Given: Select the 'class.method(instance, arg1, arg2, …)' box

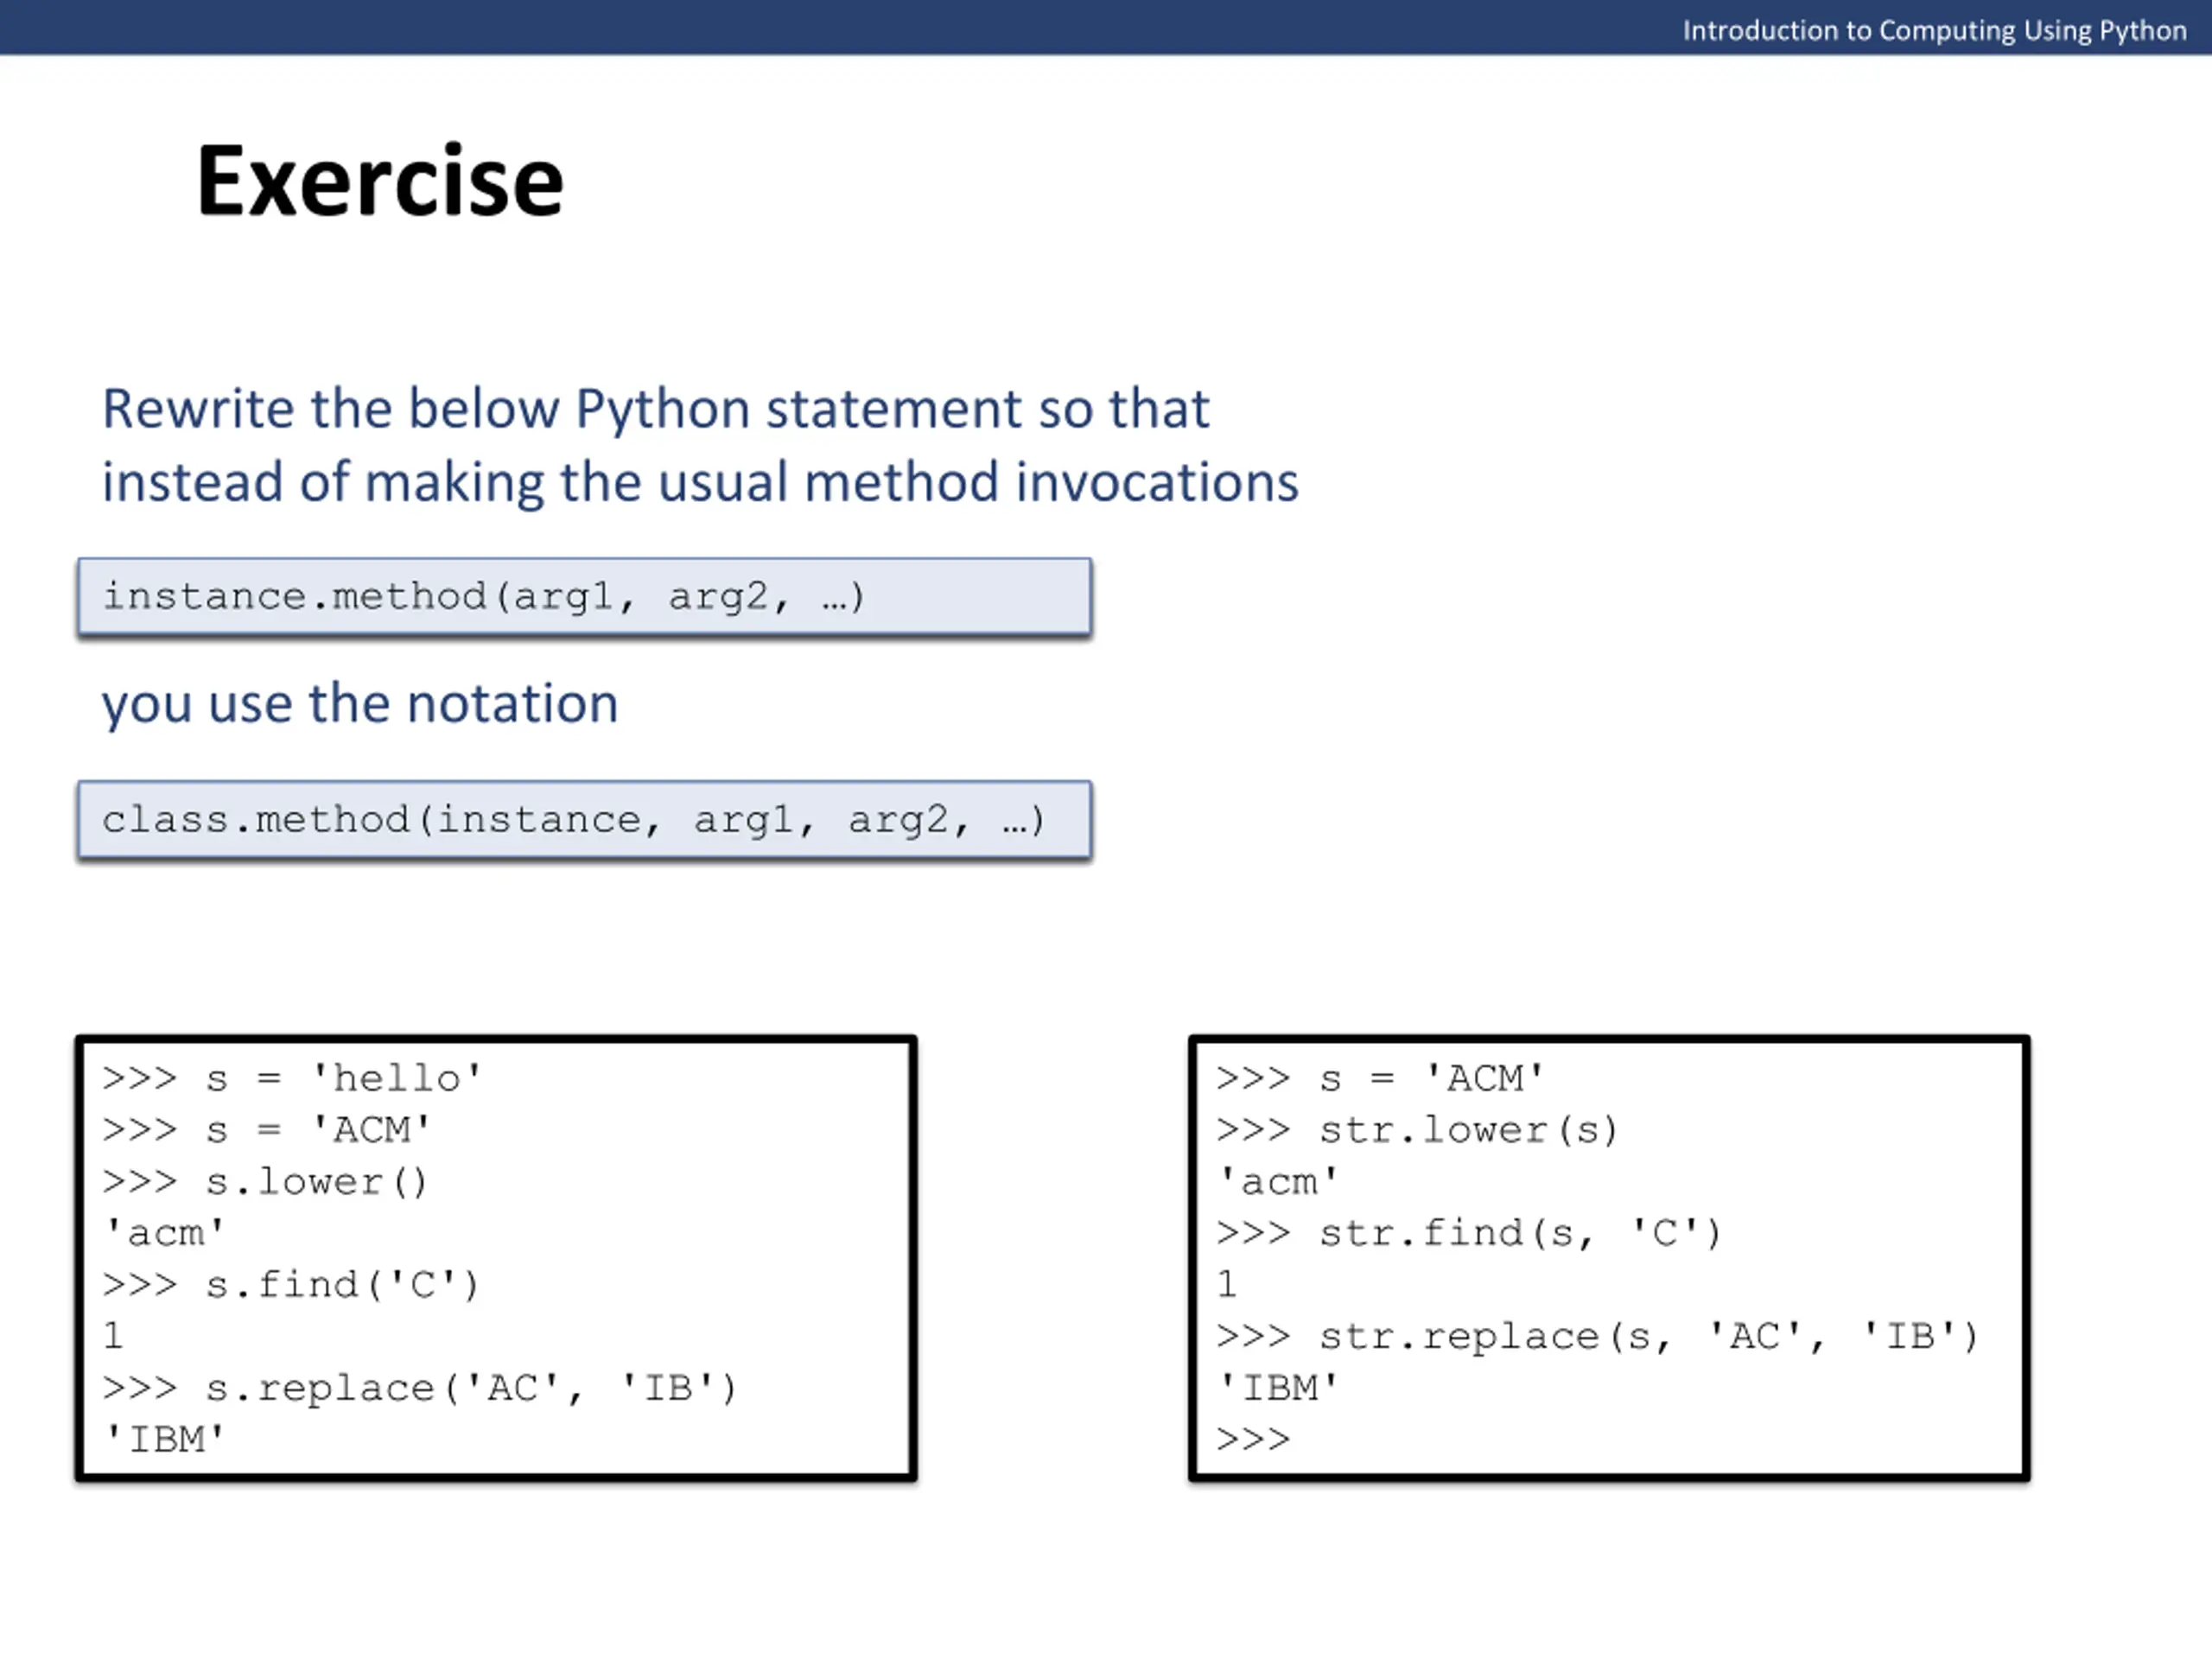Looking at the screenshot, I should pyautogui.click(x=584, y=820).
